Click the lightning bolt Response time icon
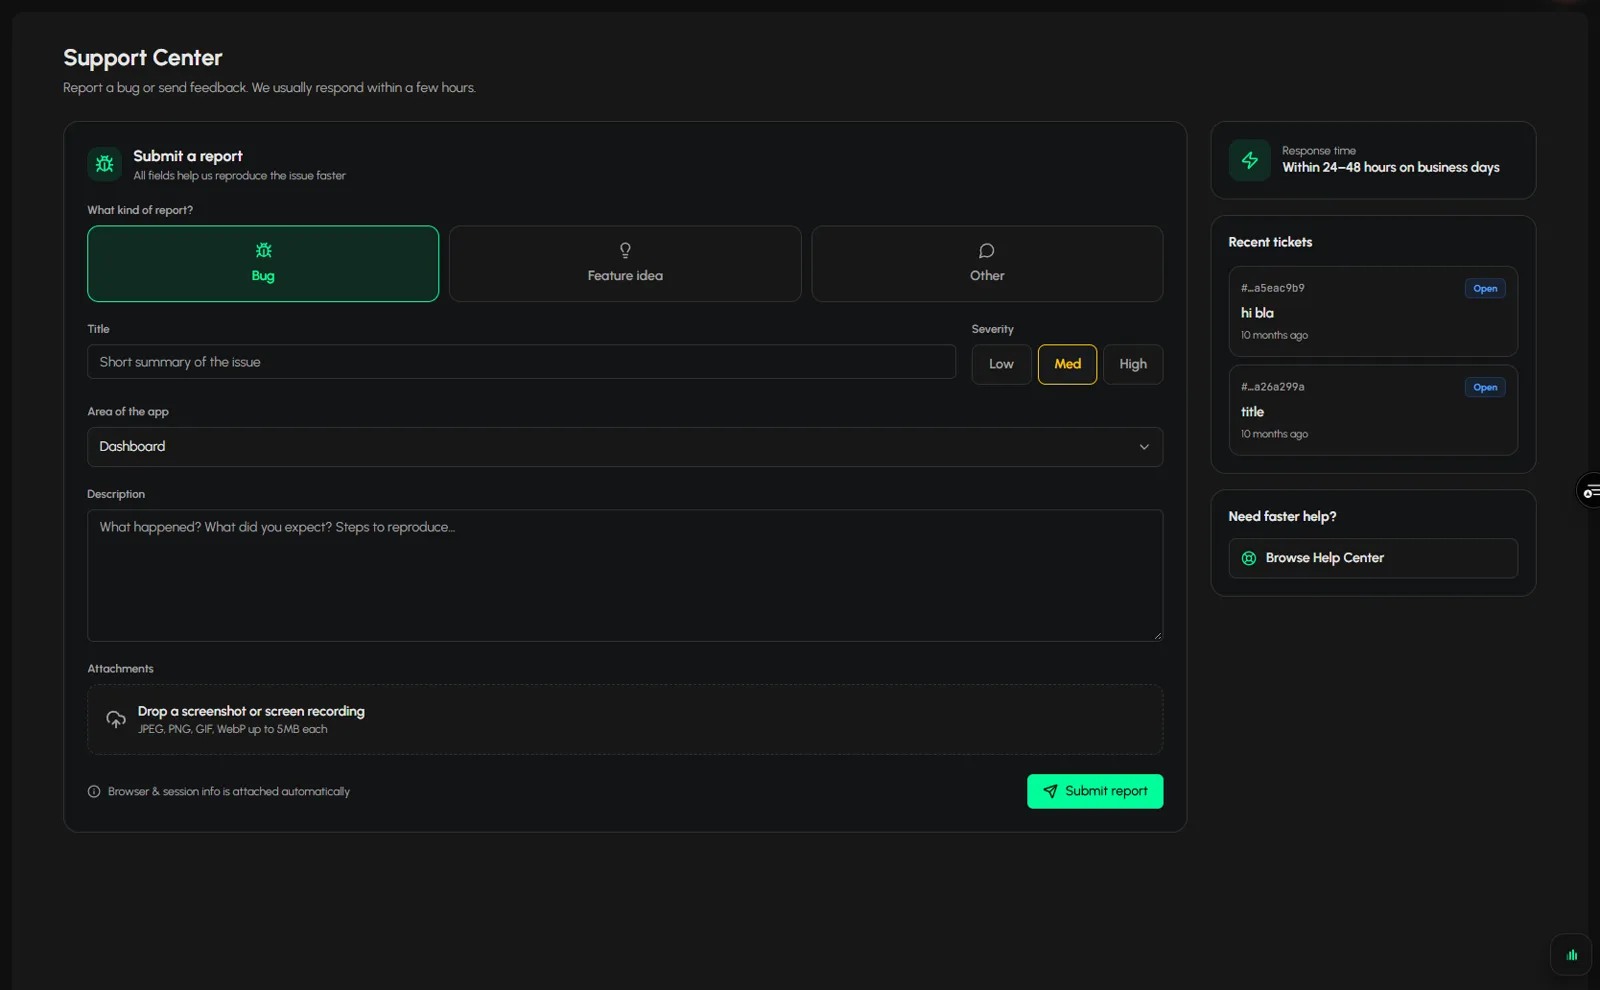Screen dimensions: 1600x990 tap(1250, 160)
